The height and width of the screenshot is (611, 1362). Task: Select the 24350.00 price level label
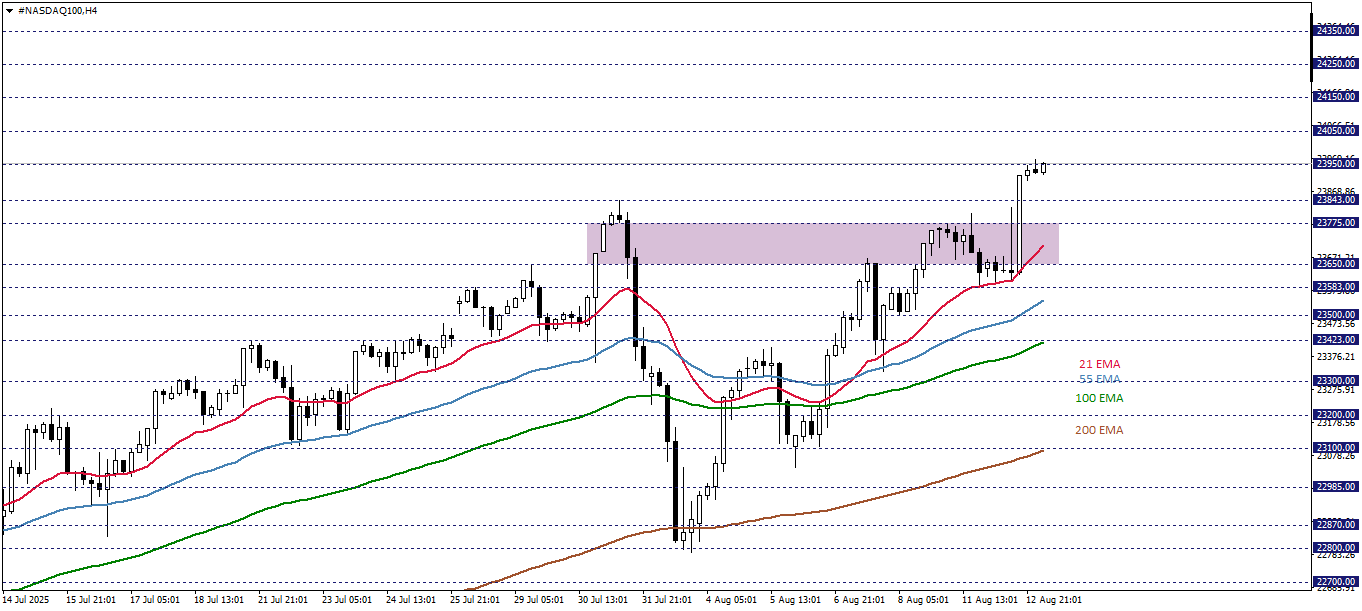tap(1335, 31)
